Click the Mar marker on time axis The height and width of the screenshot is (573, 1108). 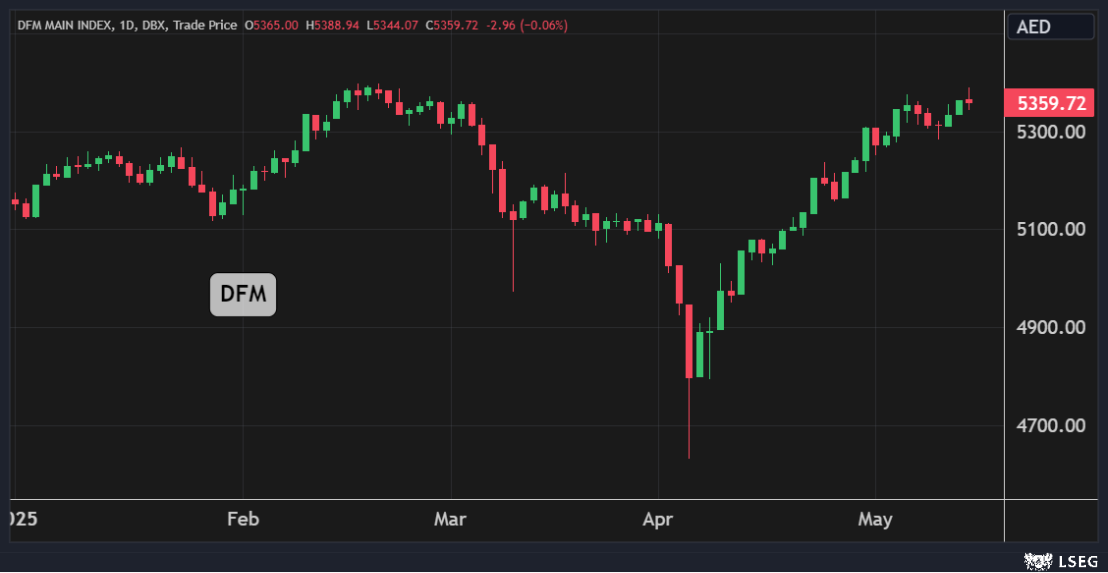click(451, 519)
